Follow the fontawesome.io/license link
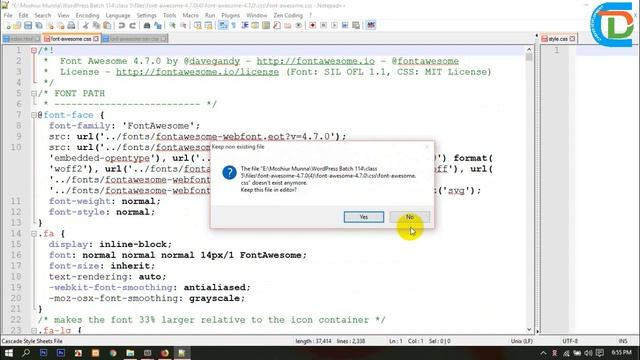 click(x=198, y=72)
